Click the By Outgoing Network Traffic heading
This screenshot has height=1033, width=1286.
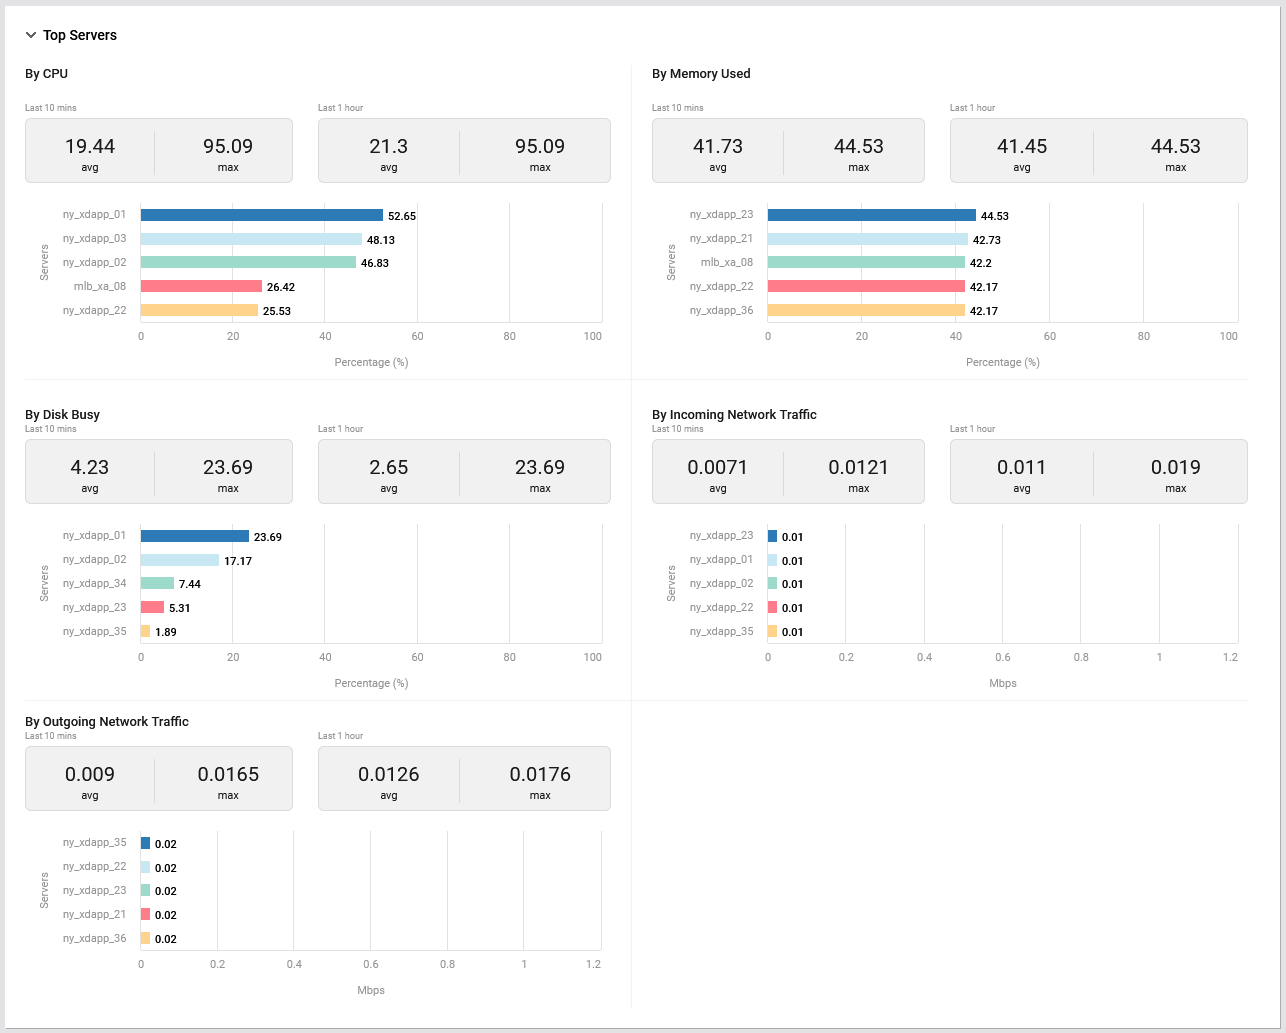107,721
